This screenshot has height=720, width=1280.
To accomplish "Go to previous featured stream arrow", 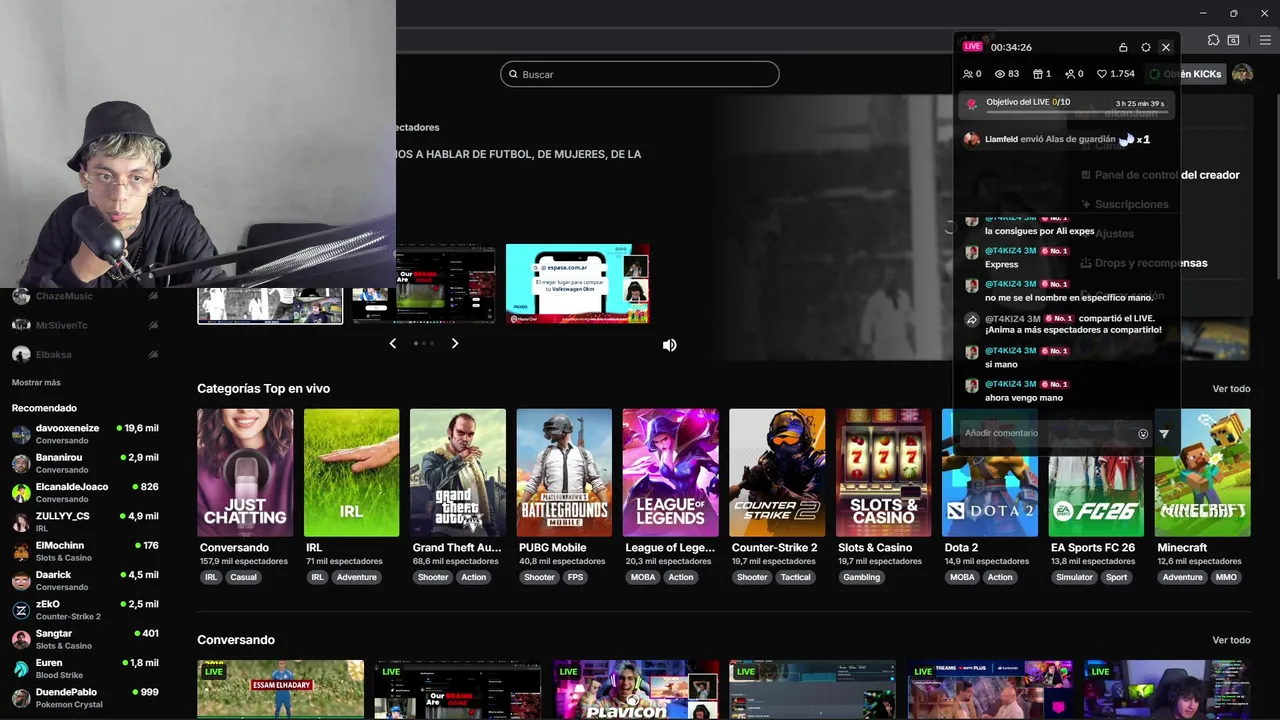I will pyautogui.click(x=393, y=343).
